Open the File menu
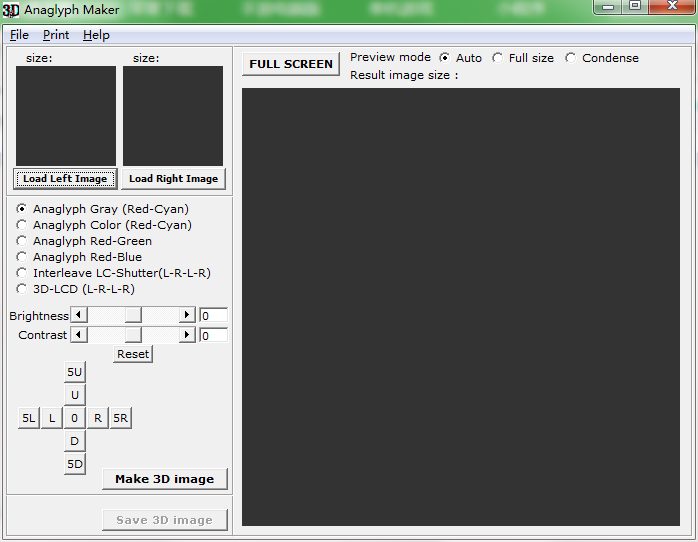Viewport: 698px width, 542px height. 19,35
